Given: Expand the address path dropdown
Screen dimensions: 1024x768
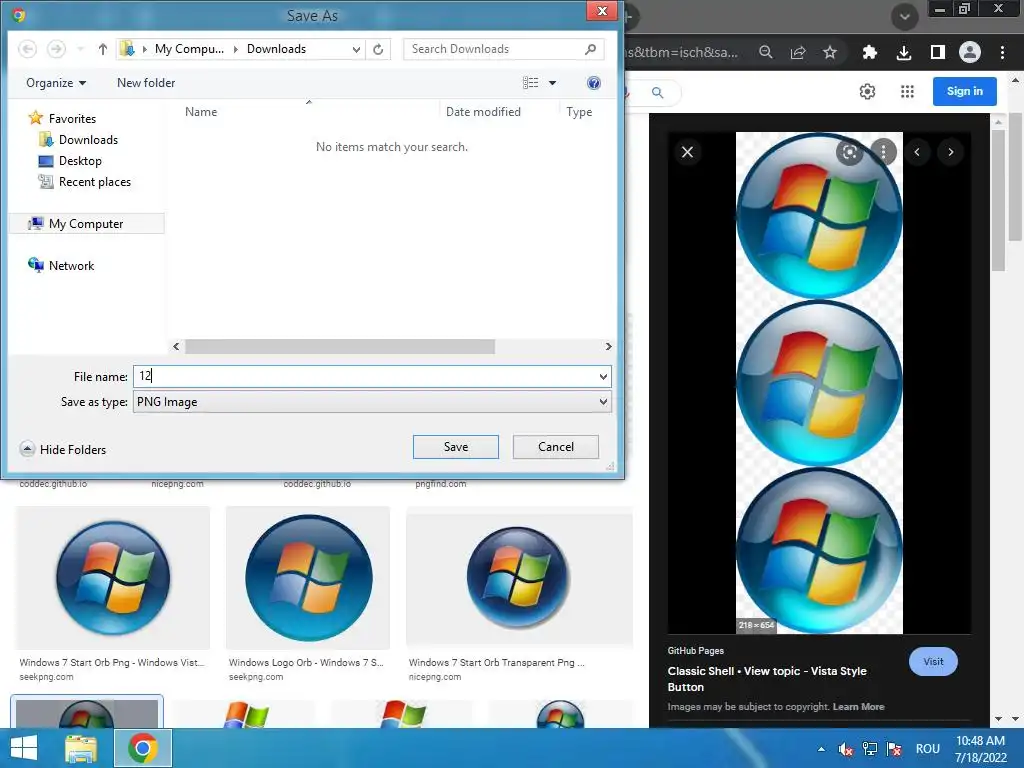Looking at the screenshot, I should click(356, 49).
